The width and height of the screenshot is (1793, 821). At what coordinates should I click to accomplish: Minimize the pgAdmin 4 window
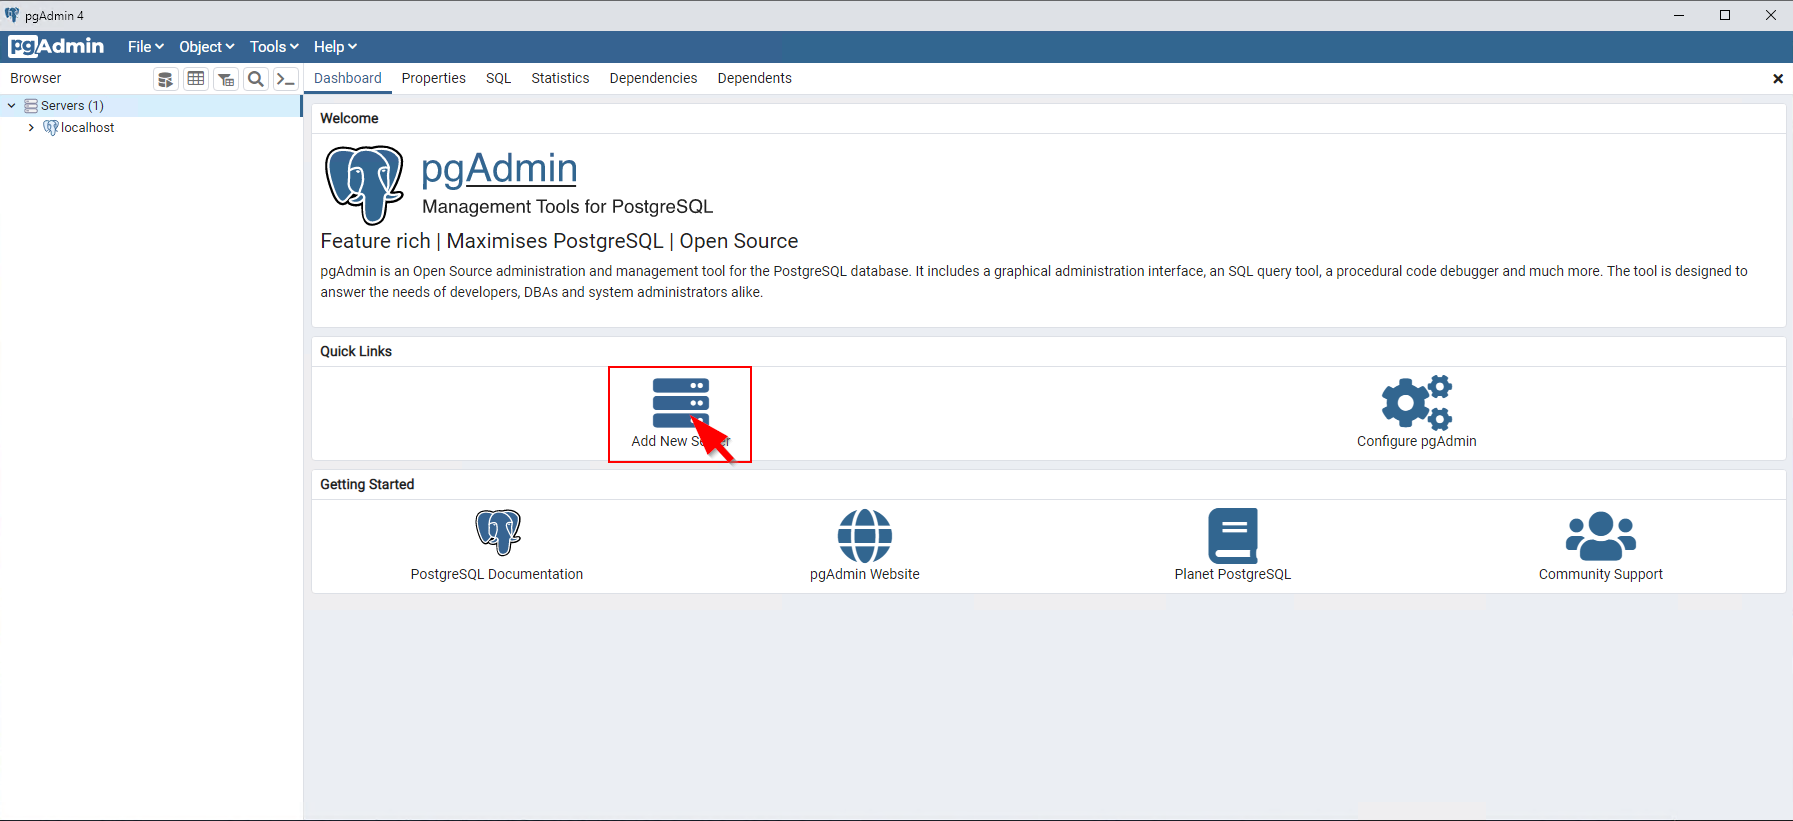click(x=1679, y=15)
